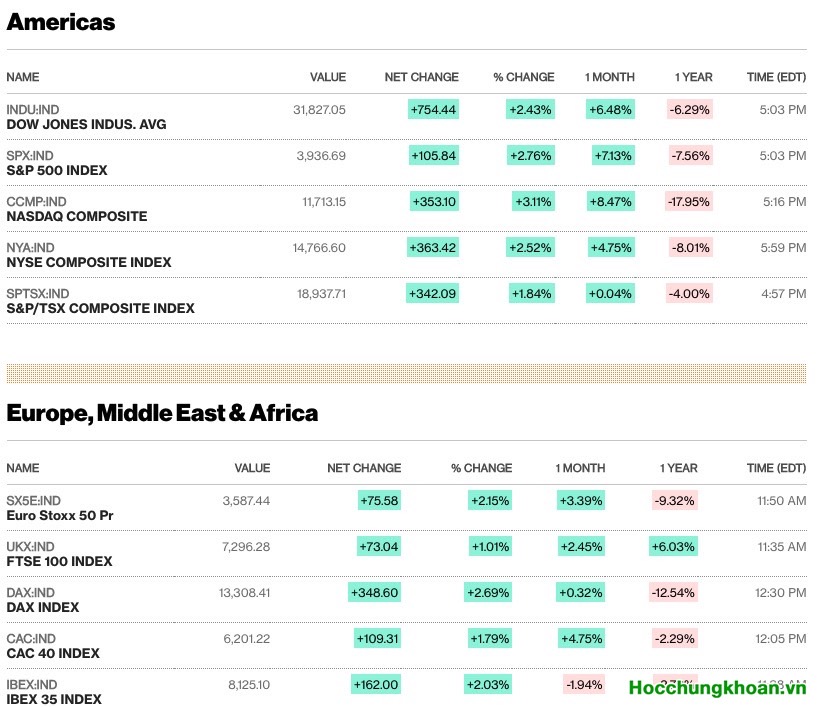Click the Europe, Middle East & Africa heading

[x=162, y=413]
